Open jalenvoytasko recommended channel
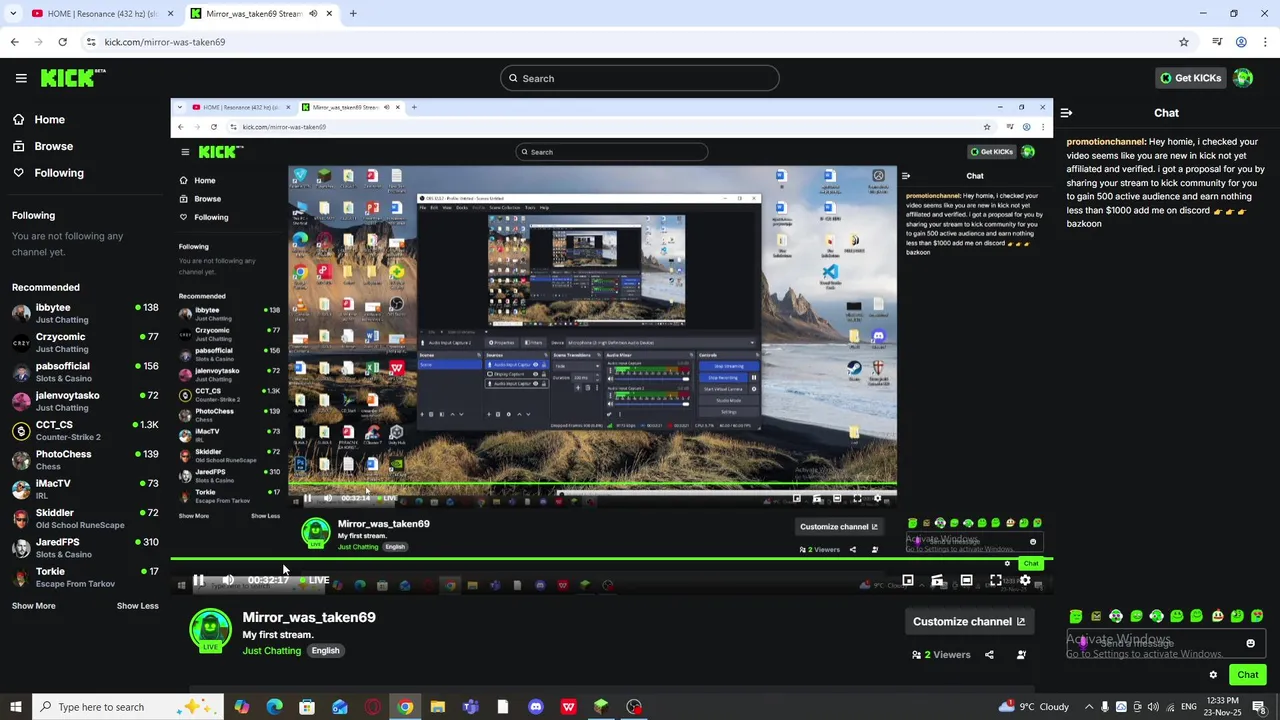Viewport: 1280px width, 720px height. pyautogui.click(x=85, y=401)
